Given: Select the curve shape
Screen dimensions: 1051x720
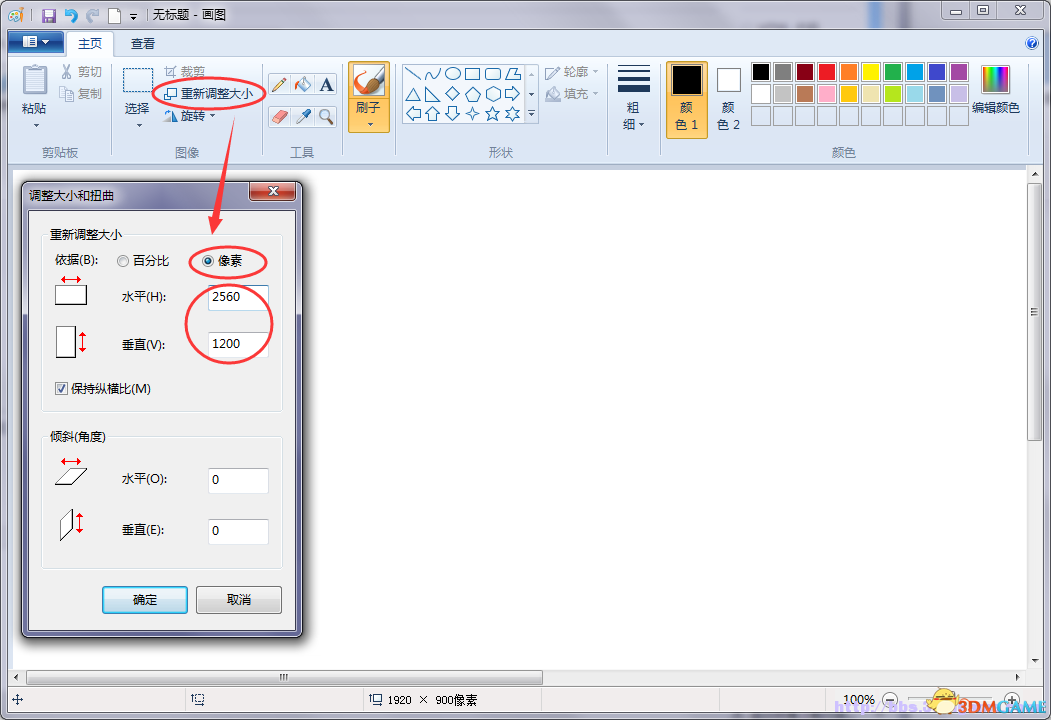Looking at the screenshot, I should click(x=433, y=74).
